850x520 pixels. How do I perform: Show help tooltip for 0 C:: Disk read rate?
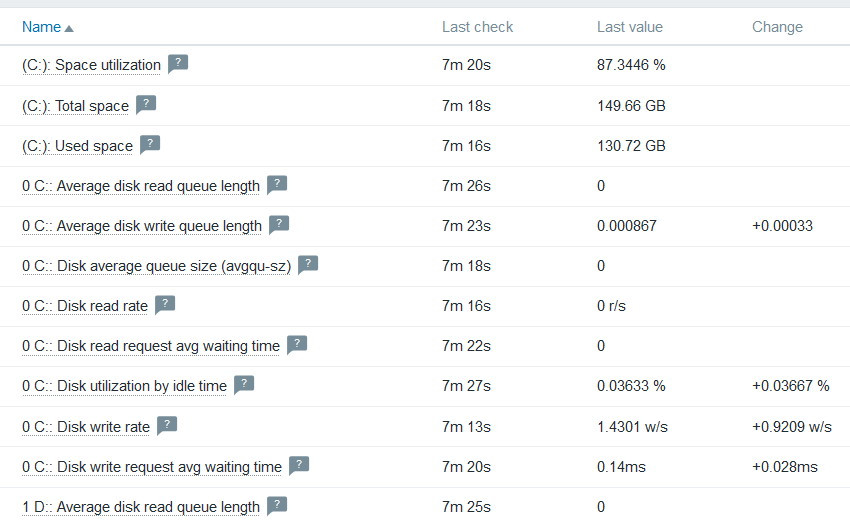[x=165, y=304]
